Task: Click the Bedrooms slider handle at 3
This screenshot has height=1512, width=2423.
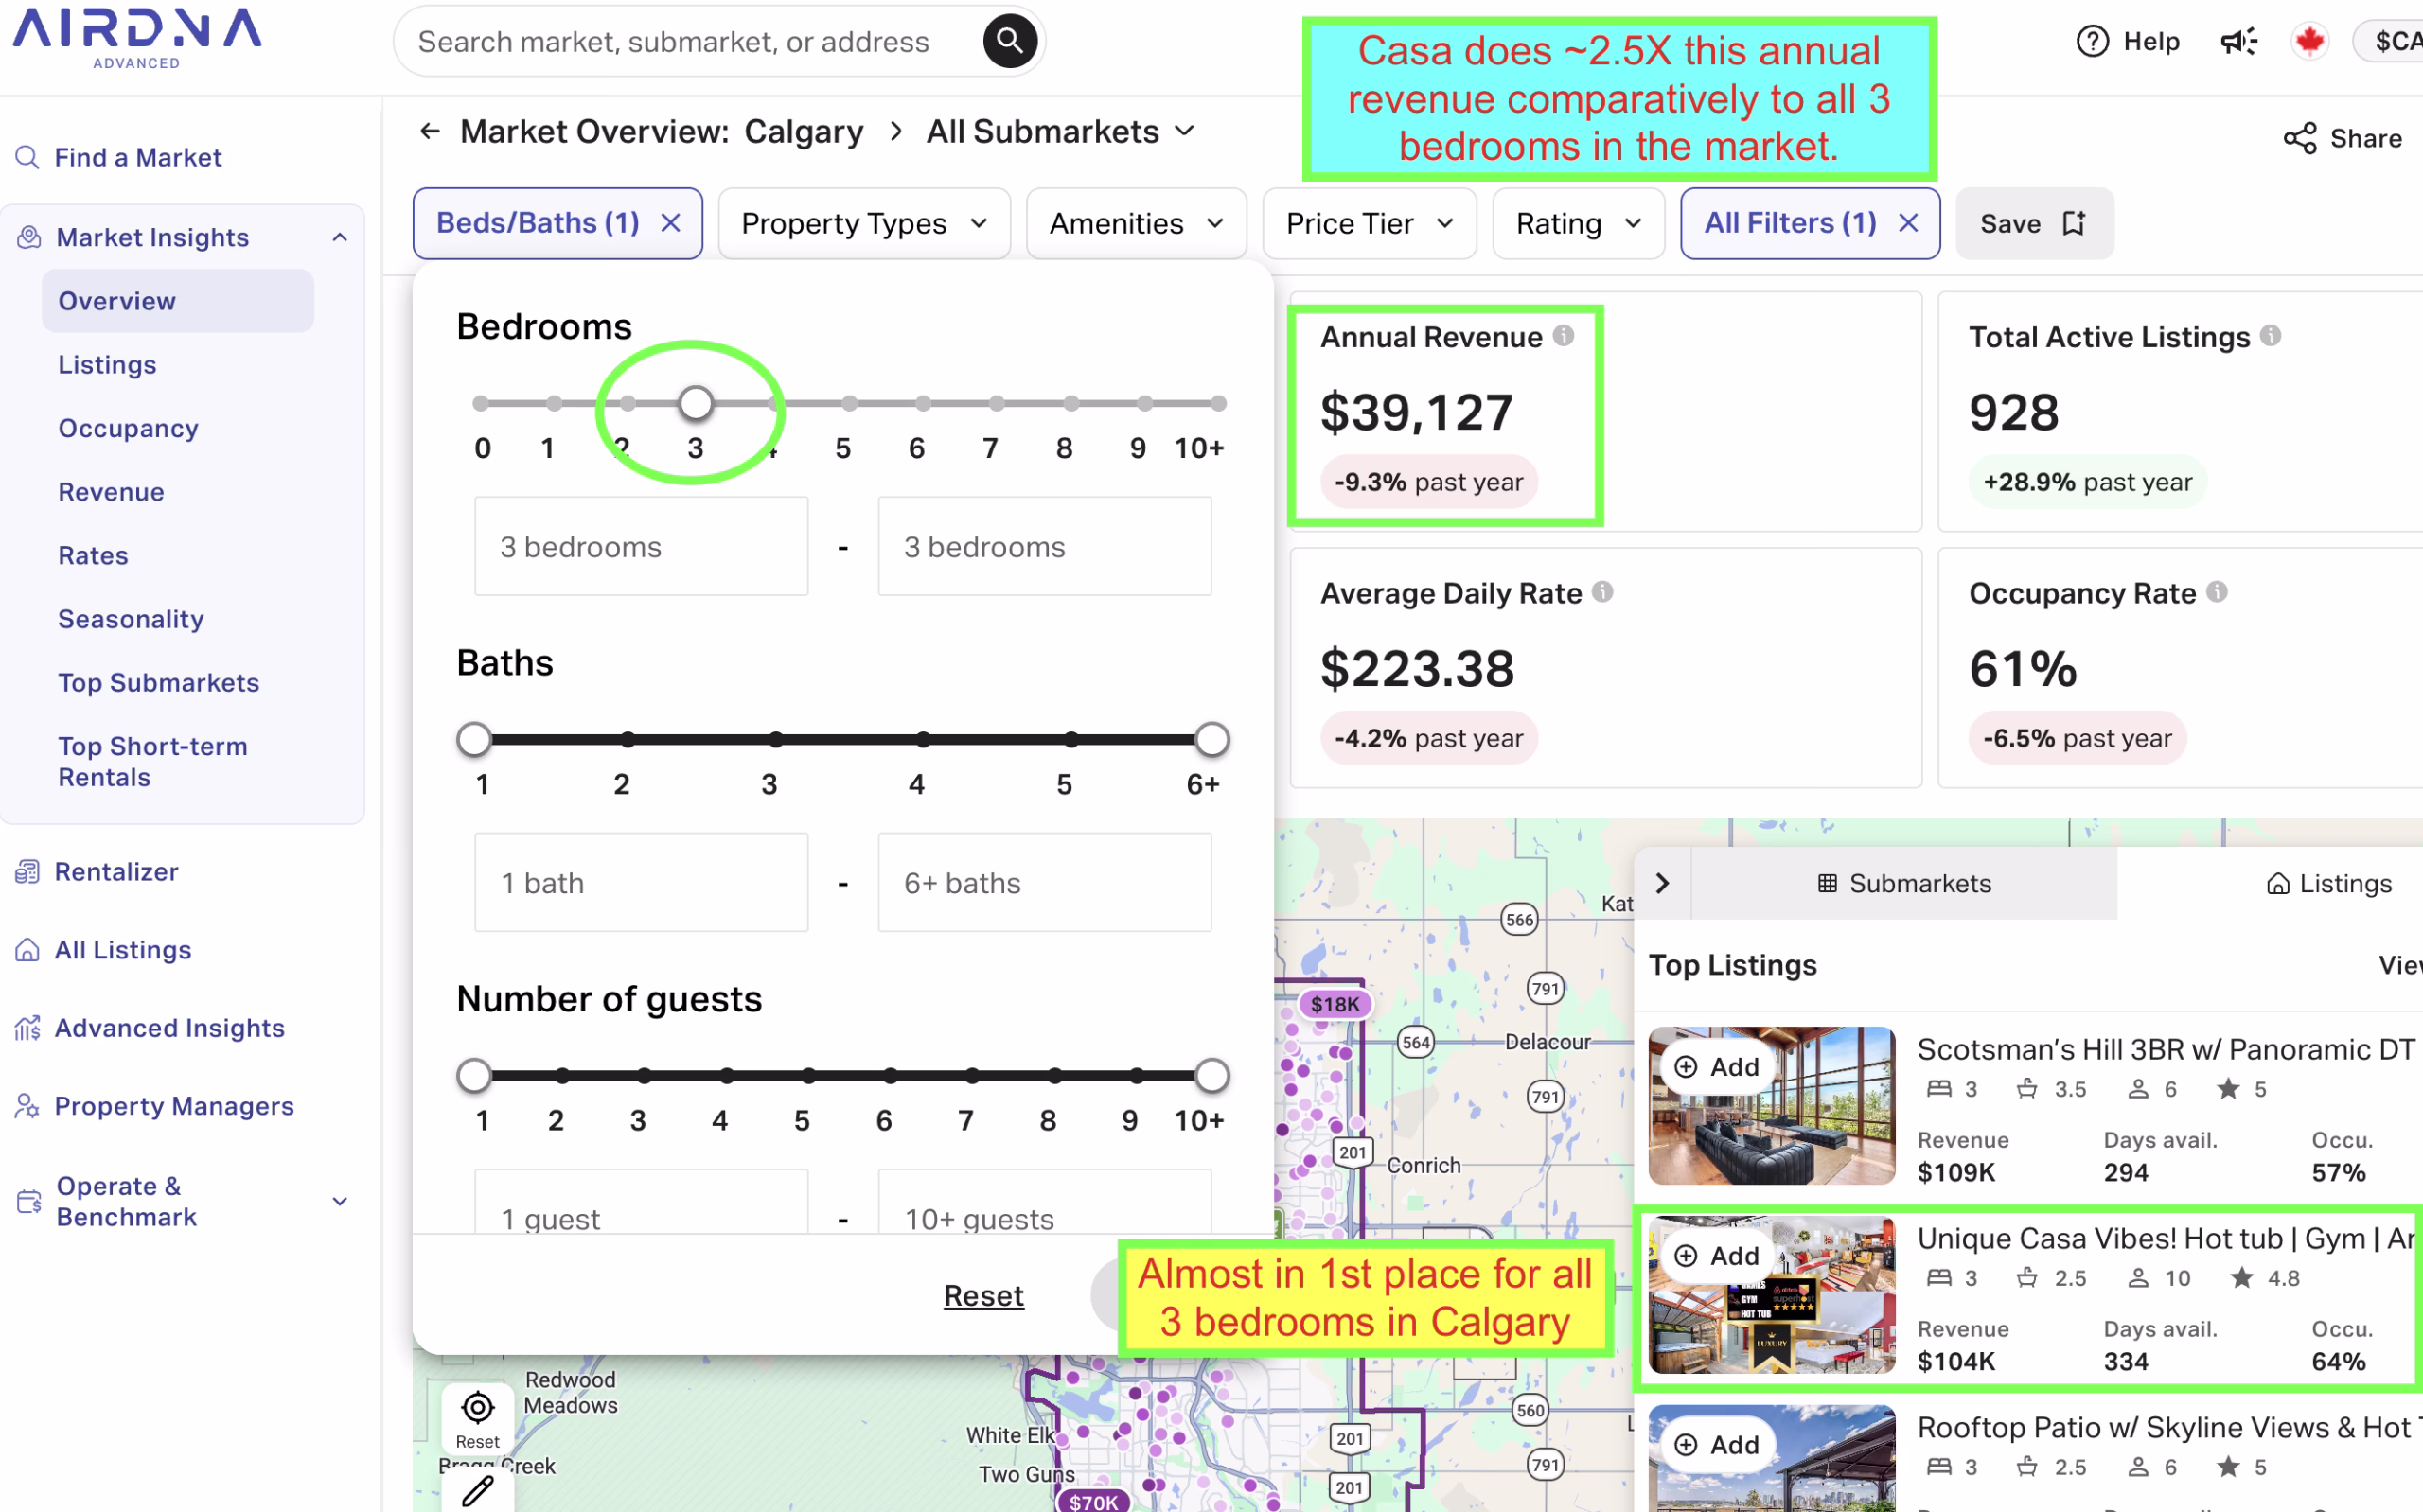Action: coord(695,403)
